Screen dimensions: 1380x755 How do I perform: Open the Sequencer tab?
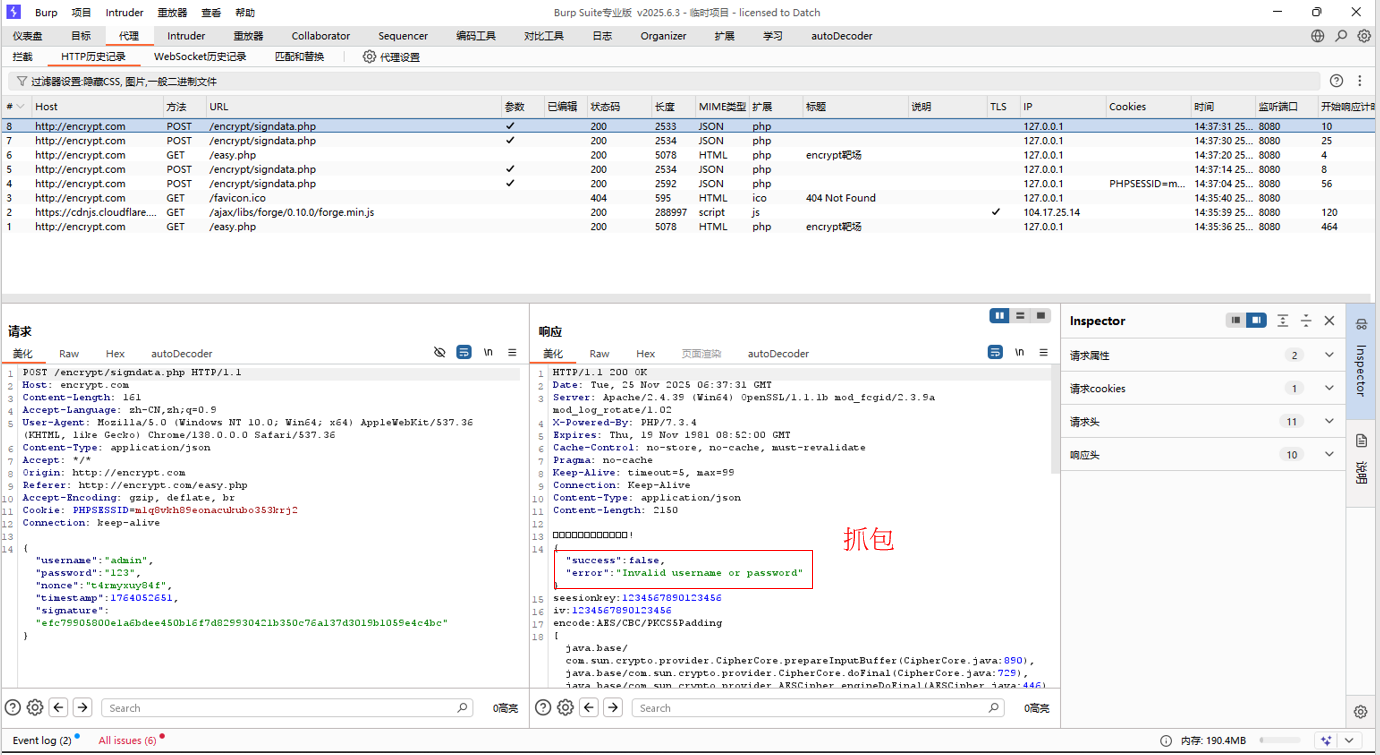point(403,36)
